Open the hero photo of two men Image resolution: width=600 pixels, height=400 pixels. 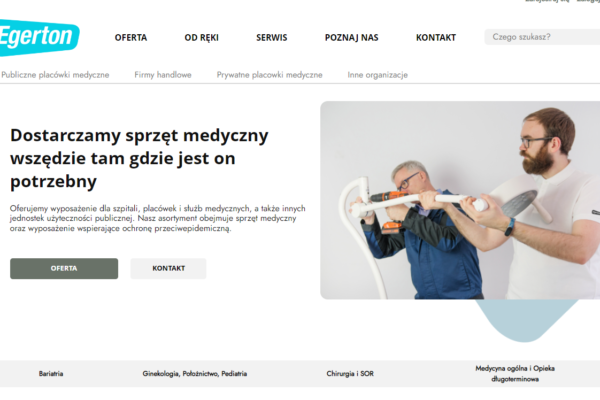coord(460,200)
